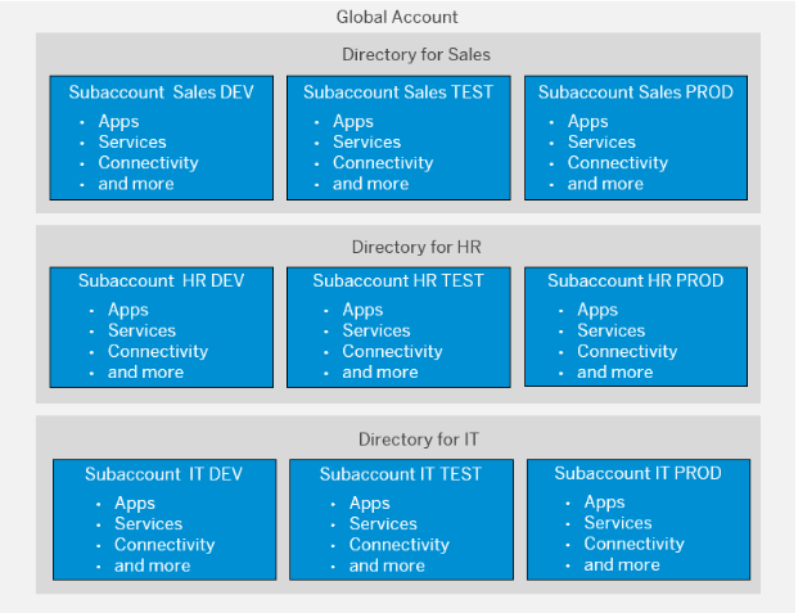
Task: Click Apps in Subaccount Sales DEV
Action: (118, 122)
